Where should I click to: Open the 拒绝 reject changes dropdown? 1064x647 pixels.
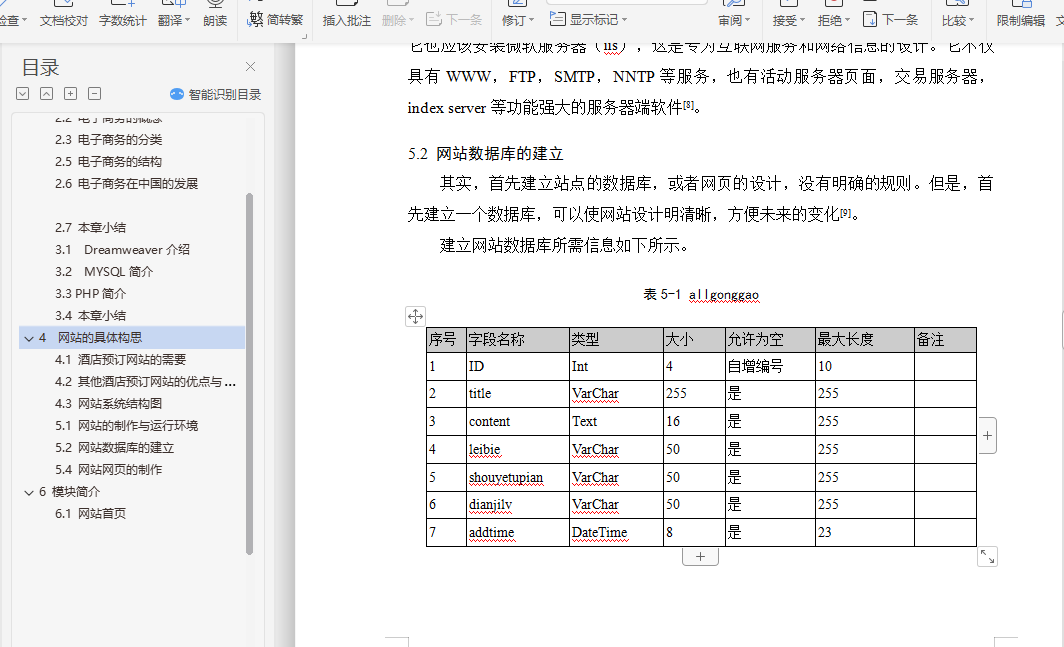click(833, 20)
